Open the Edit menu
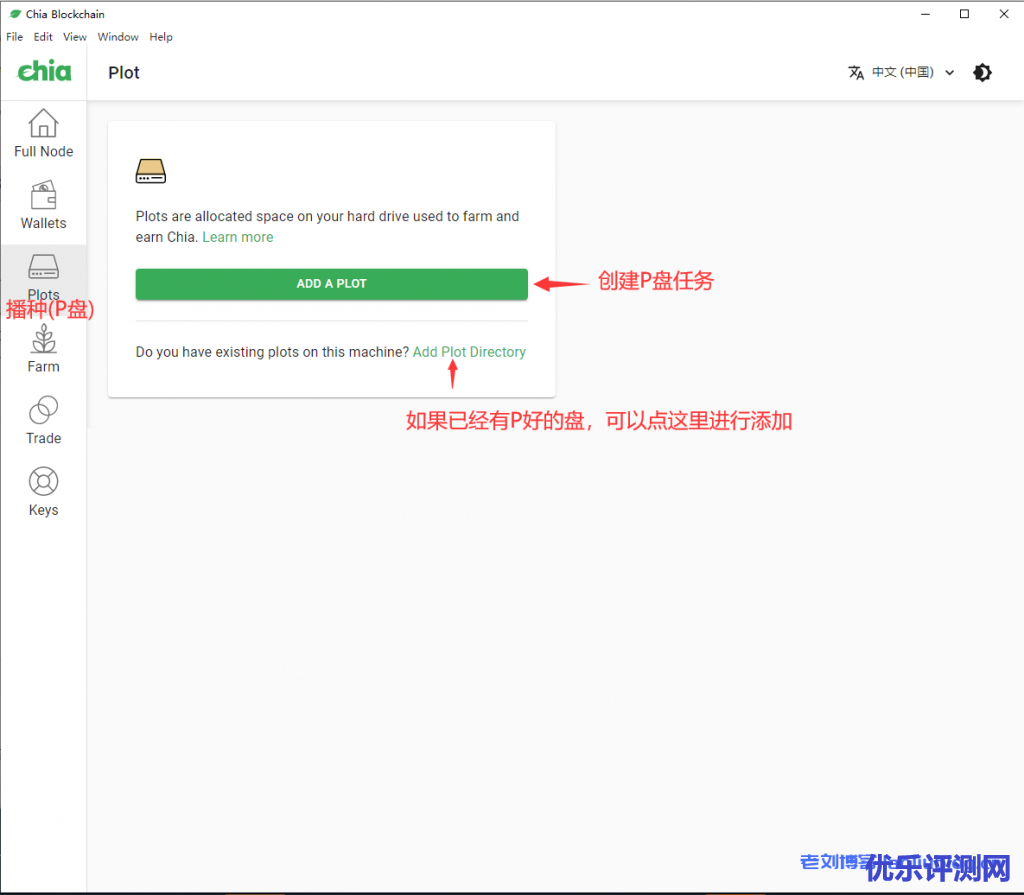The width and height of the screenshot is (1024, 895). click(x=43, y=37)
